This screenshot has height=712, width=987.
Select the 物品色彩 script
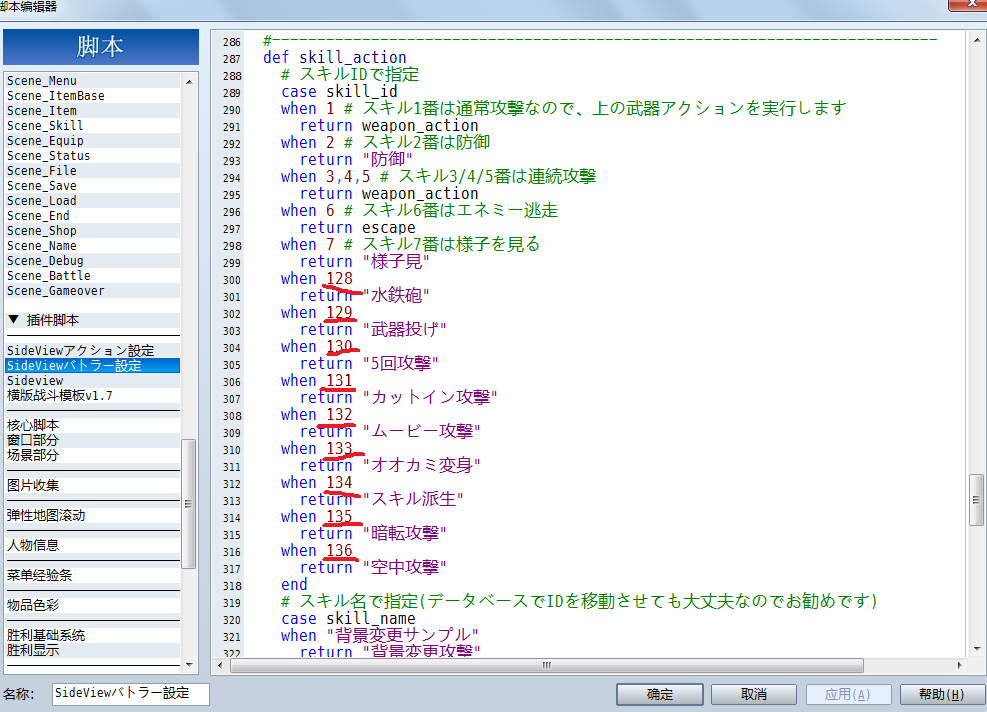pos(93,606)
